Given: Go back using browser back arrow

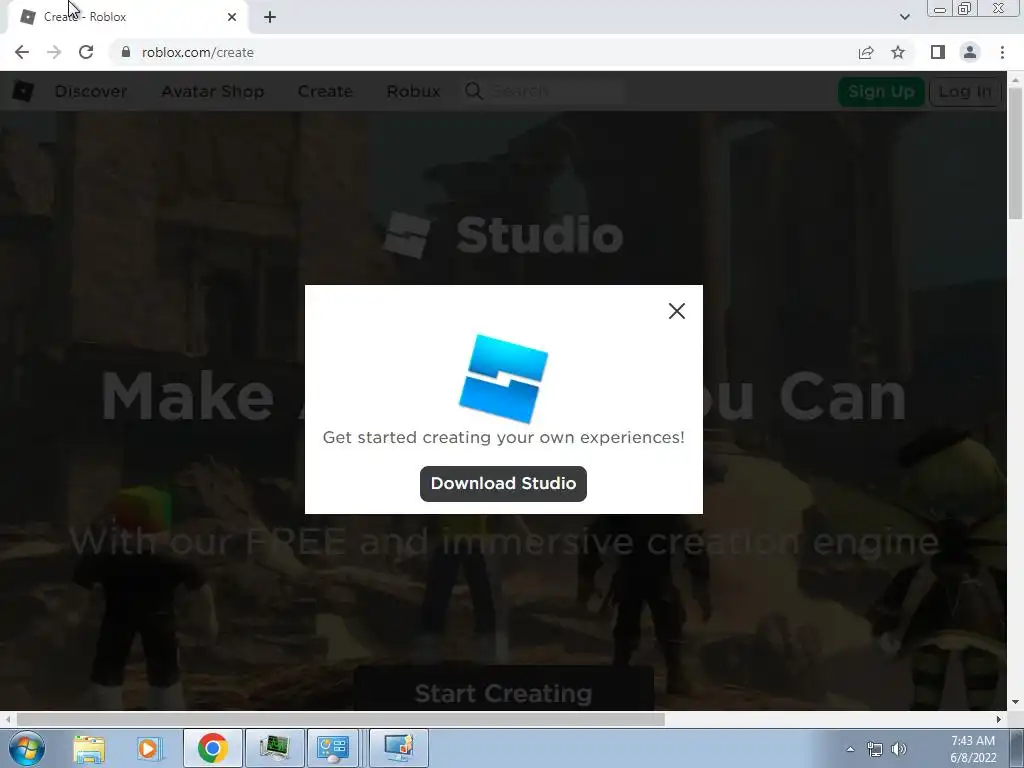Looking at the screenshot, I should (22, 52).
